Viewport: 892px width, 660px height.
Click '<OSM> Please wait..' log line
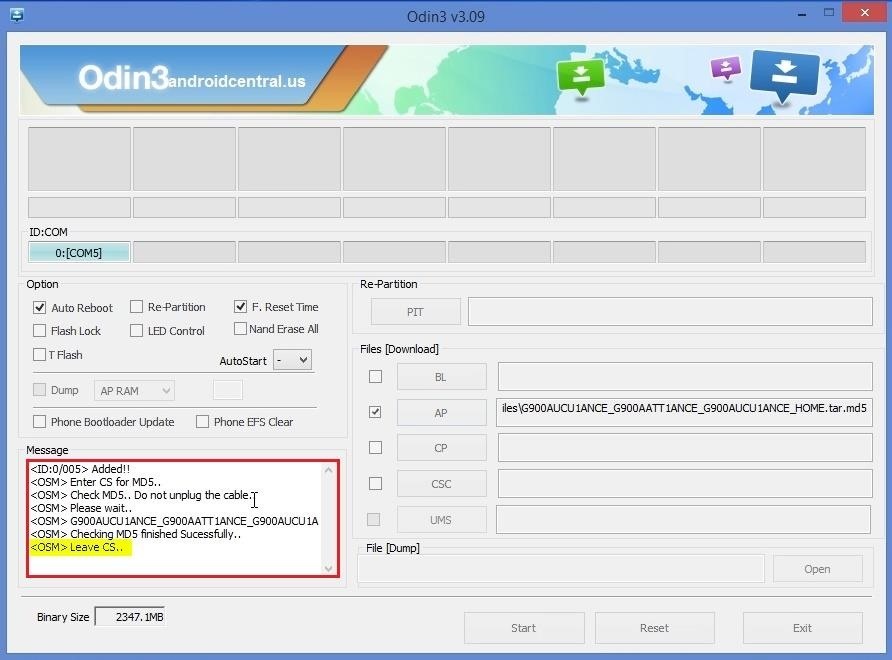[x=81, y=508]
